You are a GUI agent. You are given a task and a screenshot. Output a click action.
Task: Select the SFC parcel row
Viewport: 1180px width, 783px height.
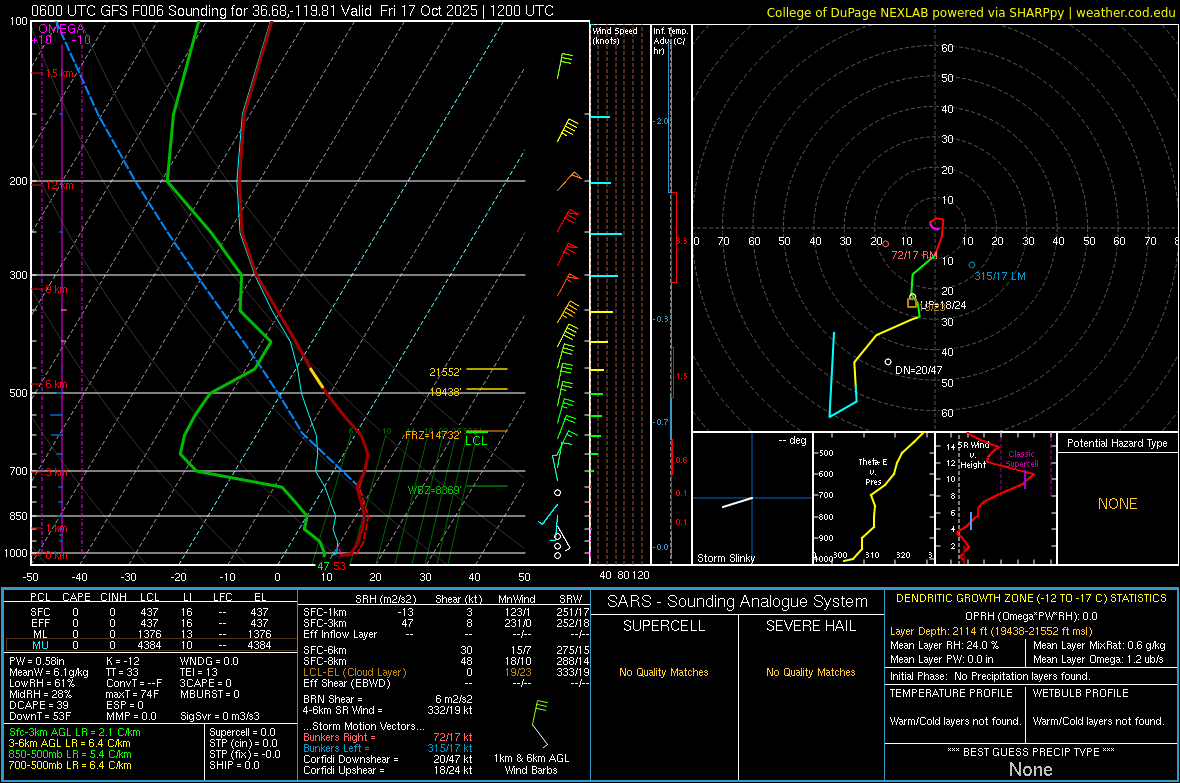tap(149, 612)
